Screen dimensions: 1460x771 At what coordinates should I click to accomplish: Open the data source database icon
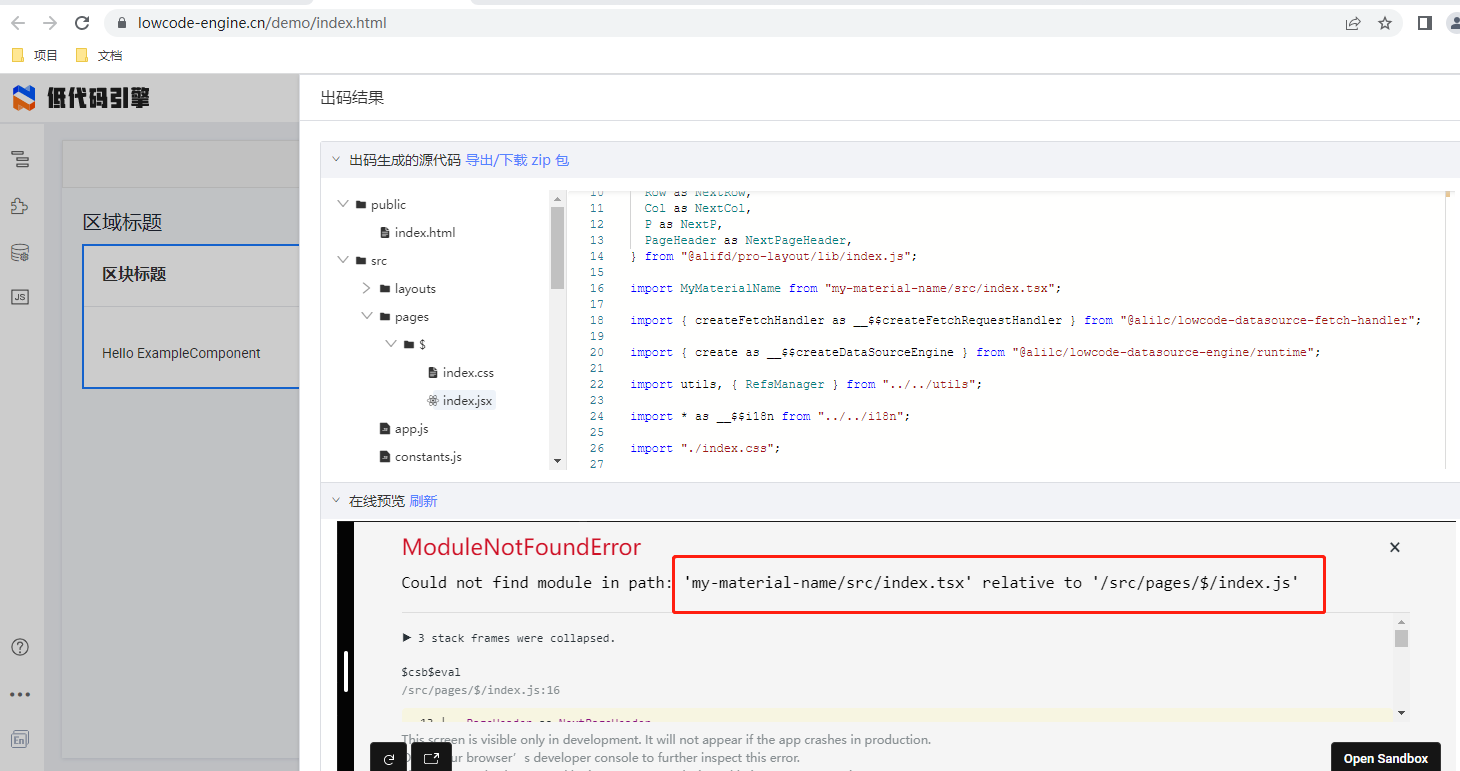(20, 253)
